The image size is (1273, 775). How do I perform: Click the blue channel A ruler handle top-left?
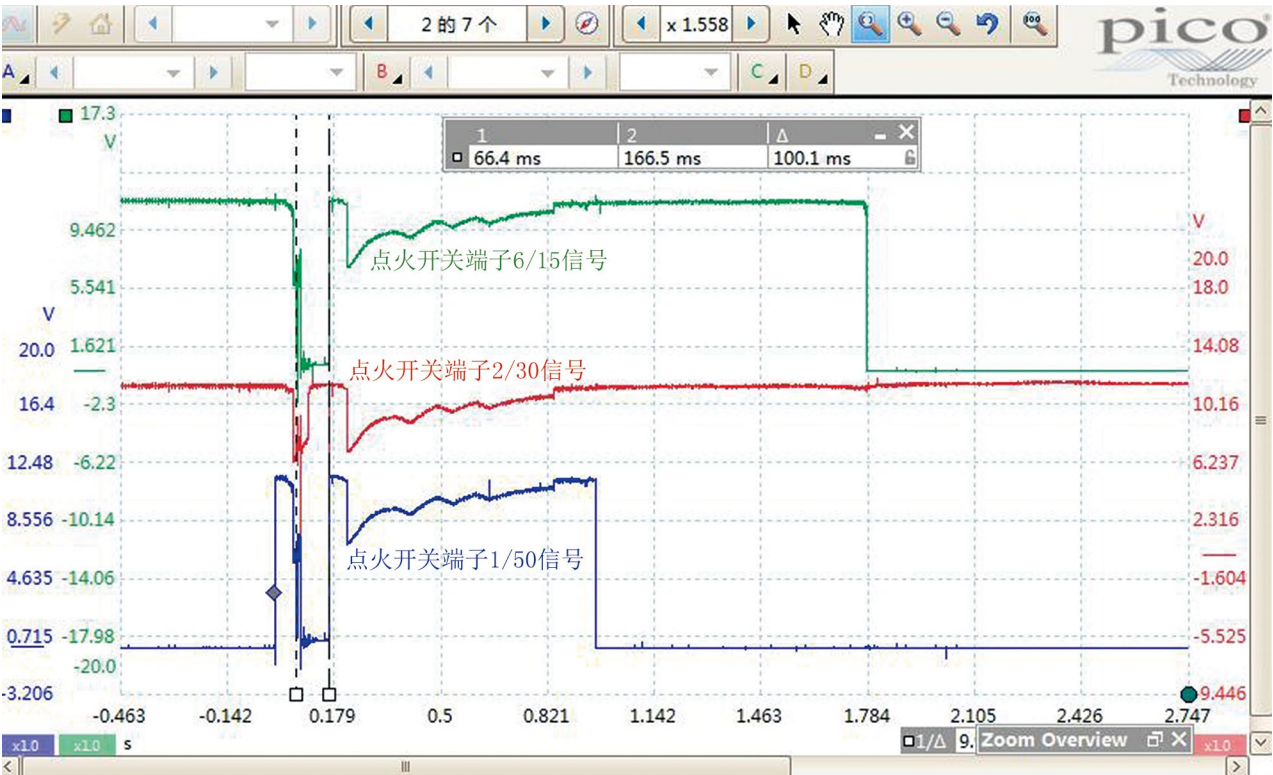click(x=7, y=115)
